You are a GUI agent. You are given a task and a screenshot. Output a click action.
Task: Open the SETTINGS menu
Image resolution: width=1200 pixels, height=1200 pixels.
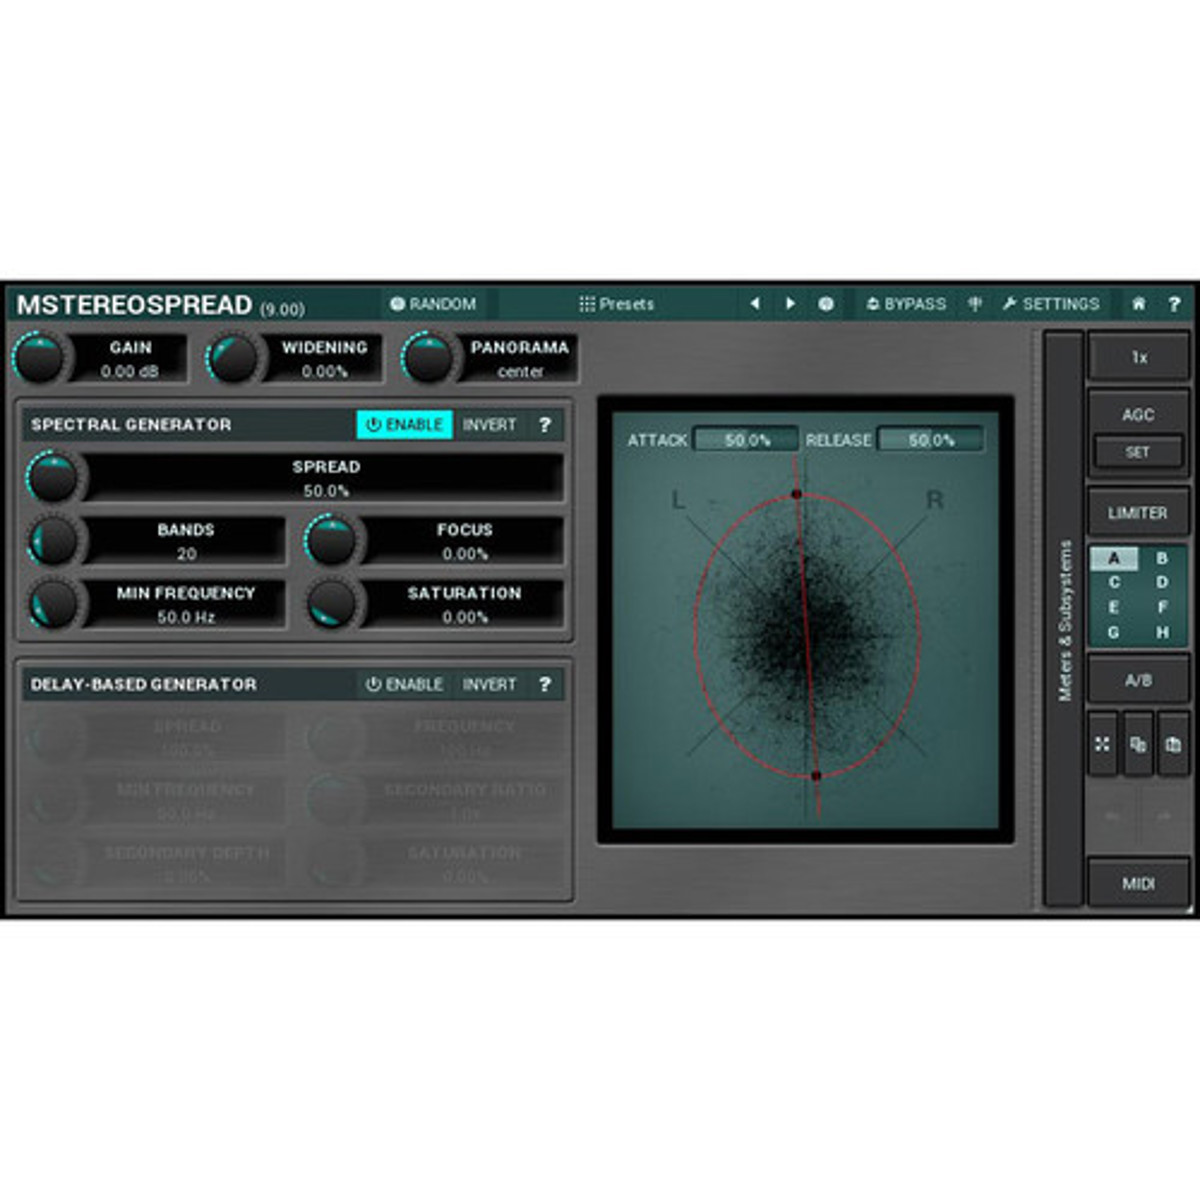pyautogui.click(x=1051, y=304)
